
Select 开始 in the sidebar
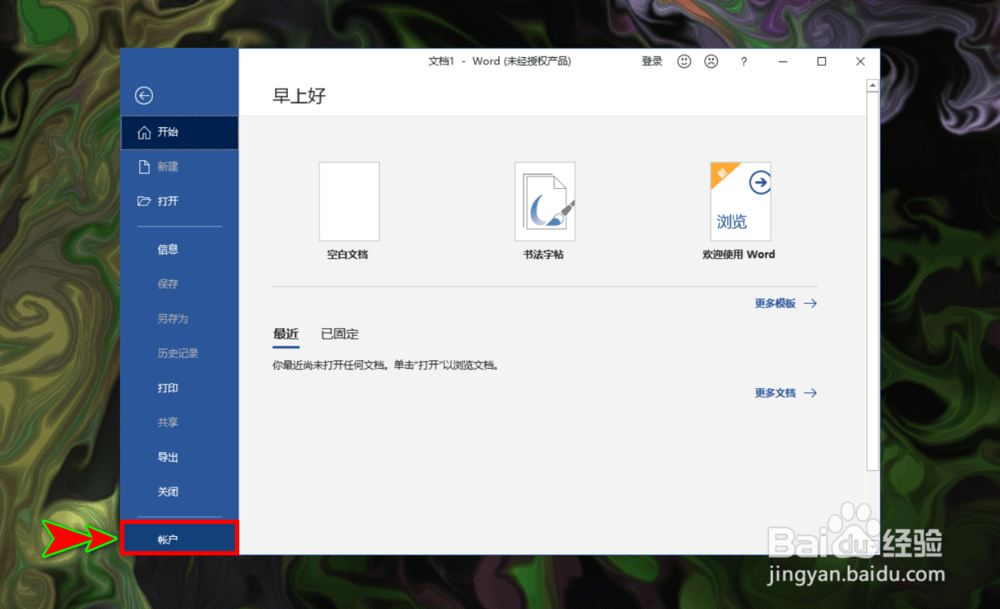(179, 132)
